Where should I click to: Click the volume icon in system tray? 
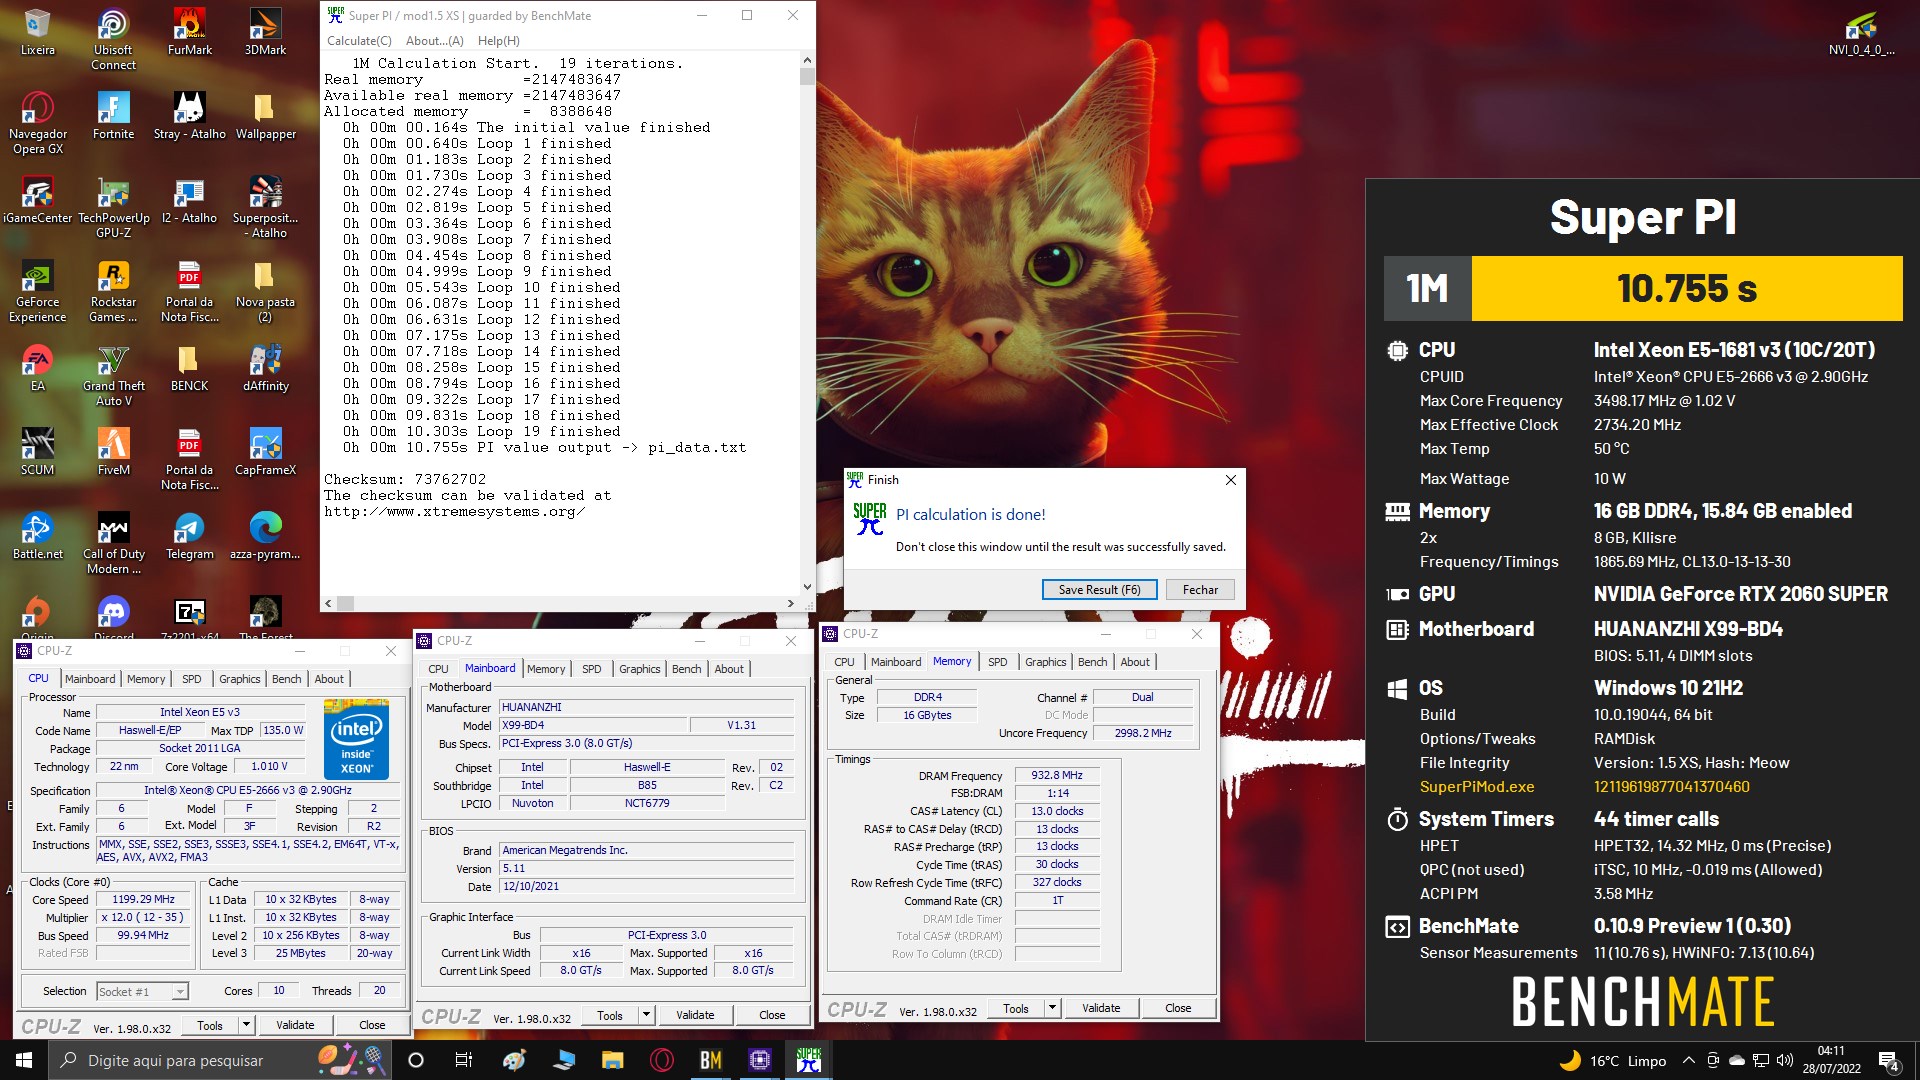1785,1061
